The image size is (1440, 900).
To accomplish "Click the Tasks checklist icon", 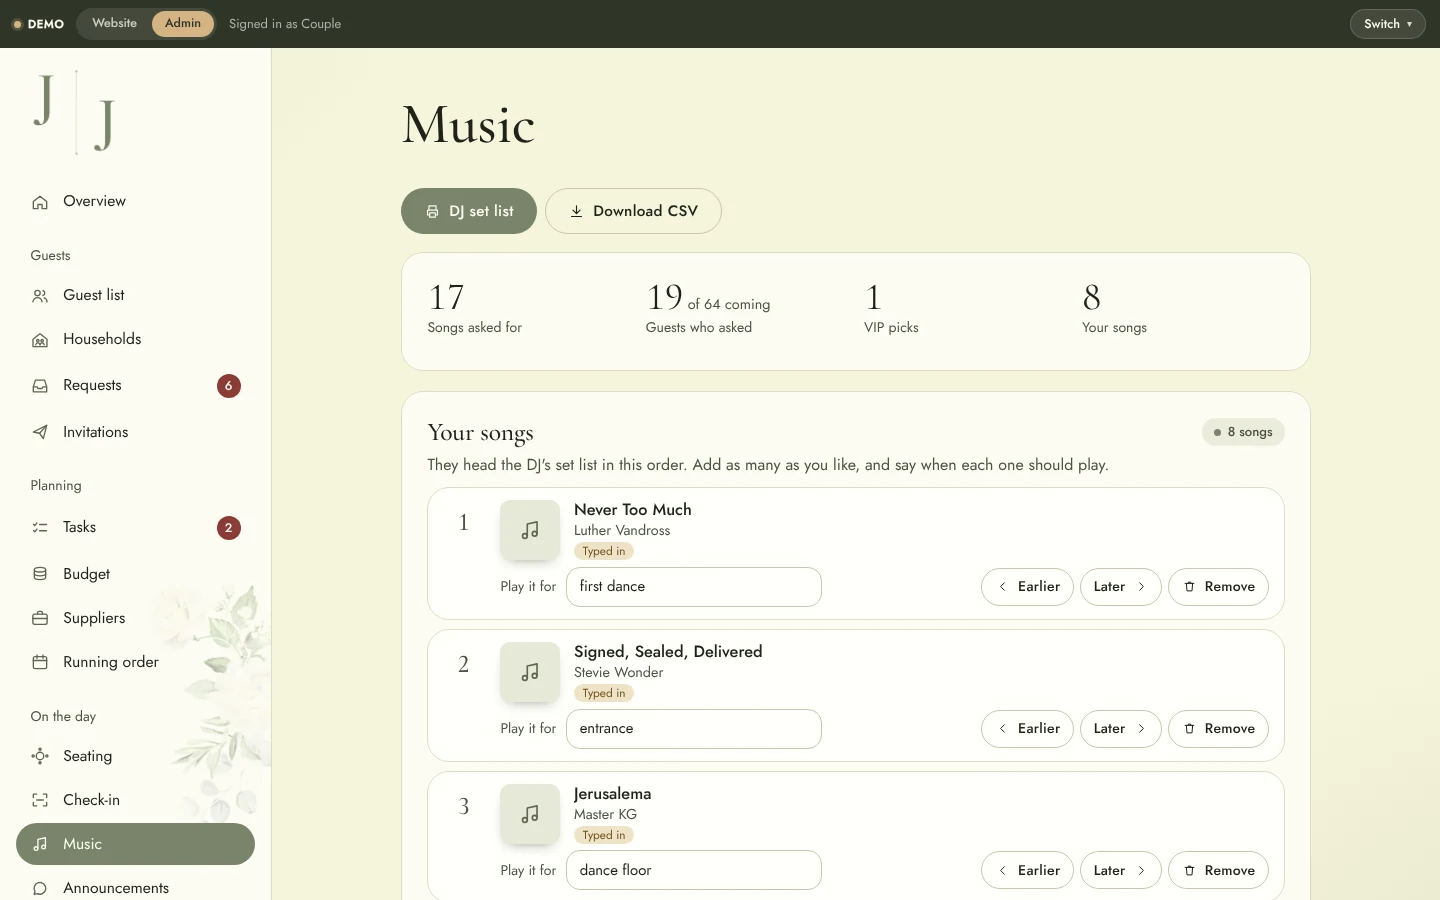I will (x=40, y=528).
